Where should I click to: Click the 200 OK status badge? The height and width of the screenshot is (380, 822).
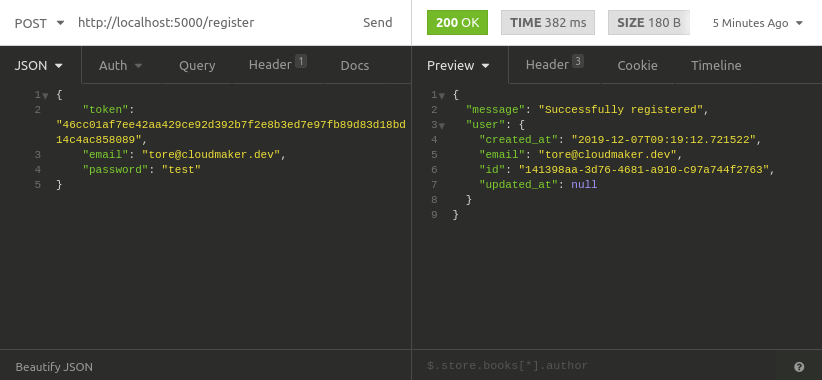point(457,23)
